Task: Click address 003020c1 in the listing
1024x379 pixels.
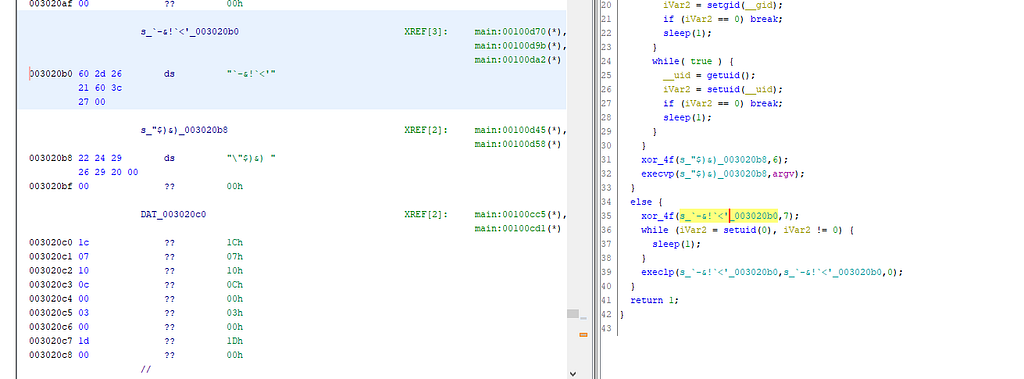Action: [51, 256]
